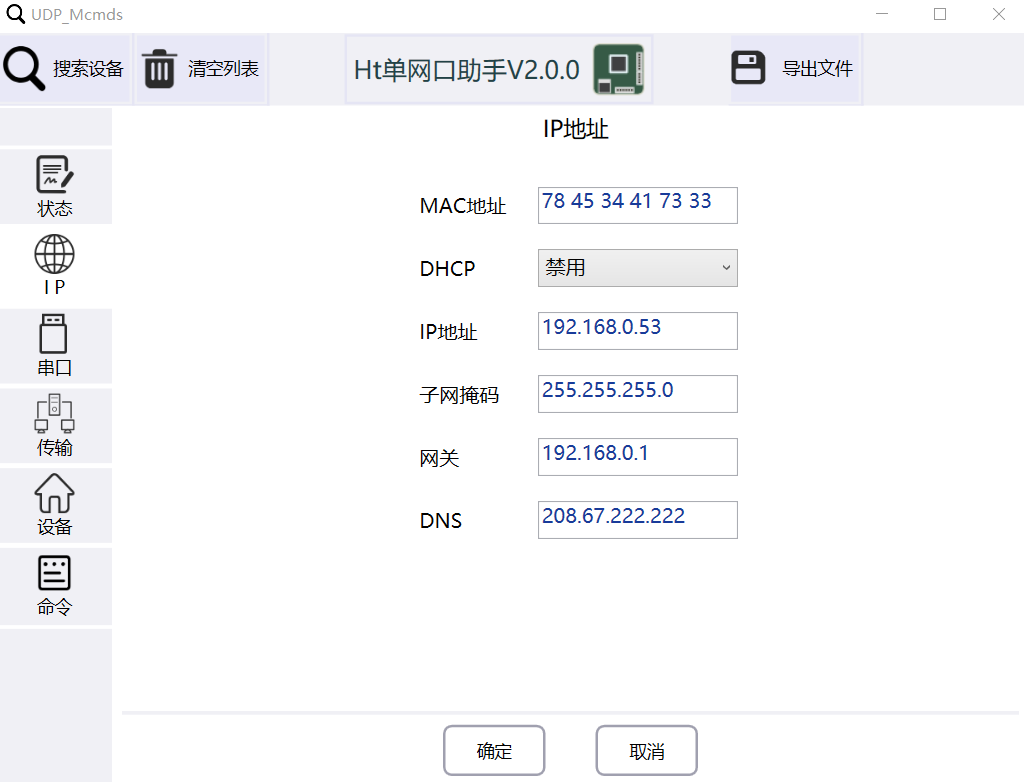The image size is (1024, 782).
Task: Edit the DNS field 208.67.222.222
Action: (637, 520)
